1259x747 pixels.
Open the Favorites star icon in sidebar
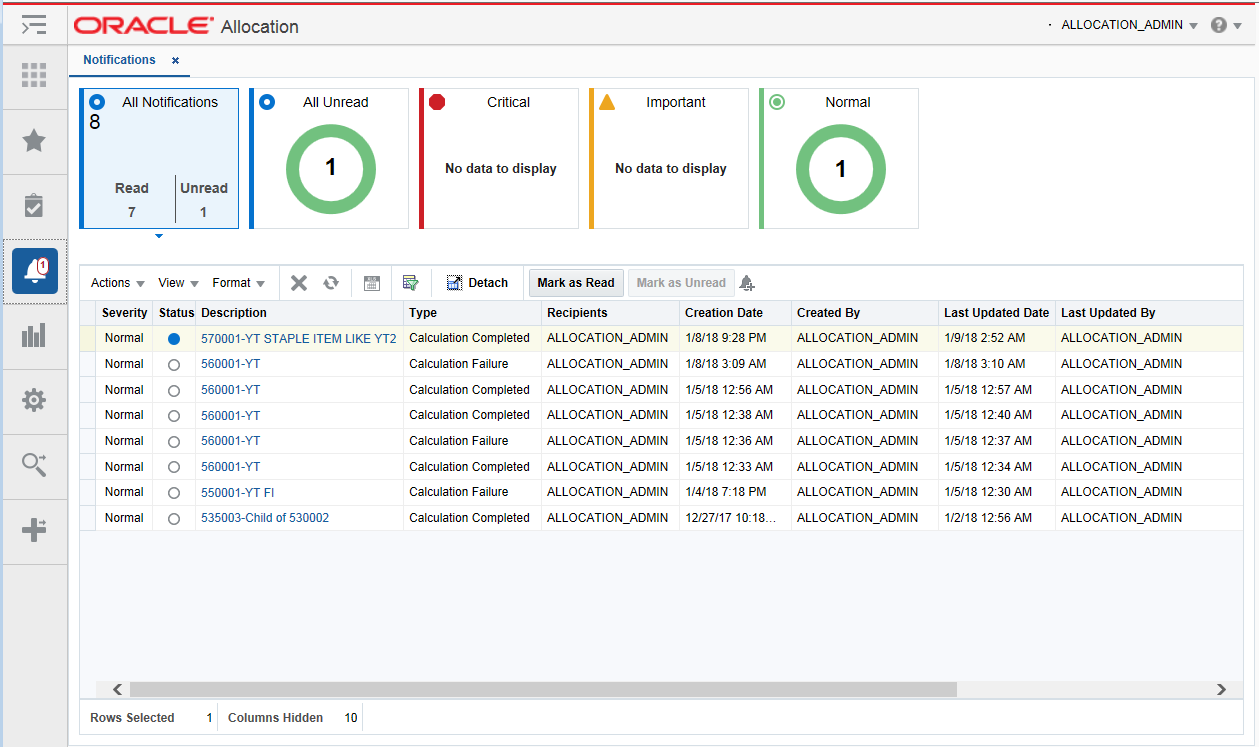34,141
